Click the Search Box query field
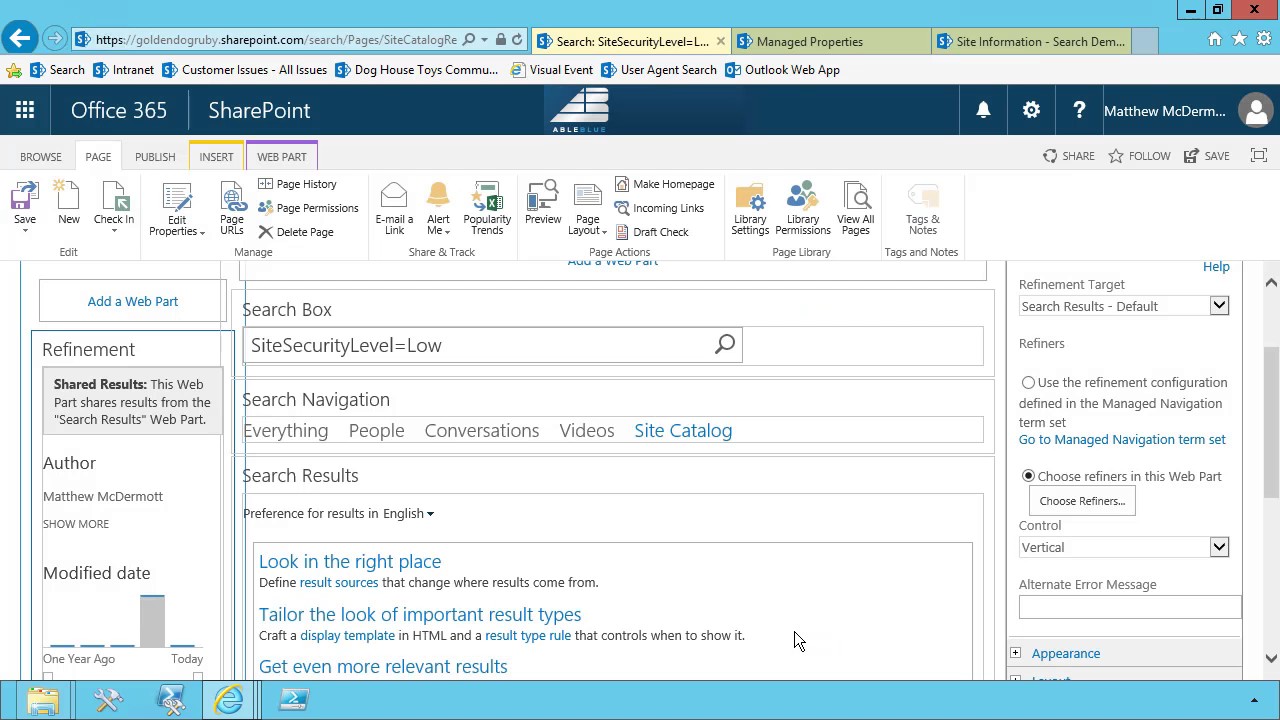The width and height of the screenshot is (1280, 720). (478, 345)
